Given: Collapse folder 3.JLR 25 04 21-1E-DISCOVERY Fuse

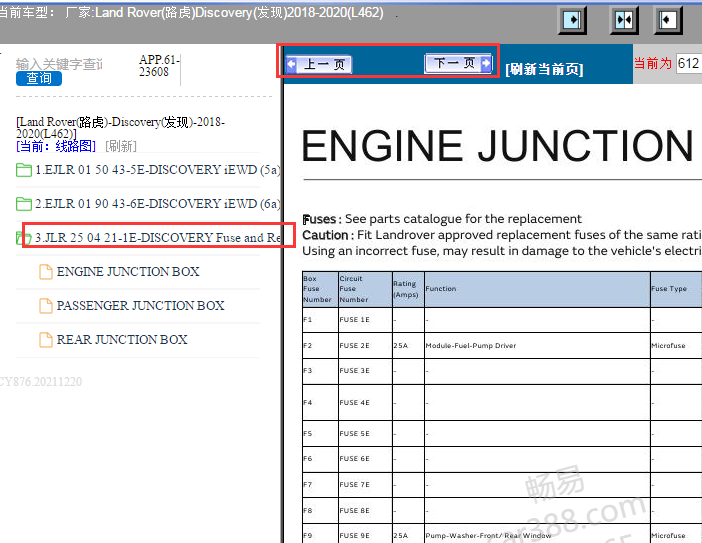Looking at the screenshot, I should pos(158,238).
